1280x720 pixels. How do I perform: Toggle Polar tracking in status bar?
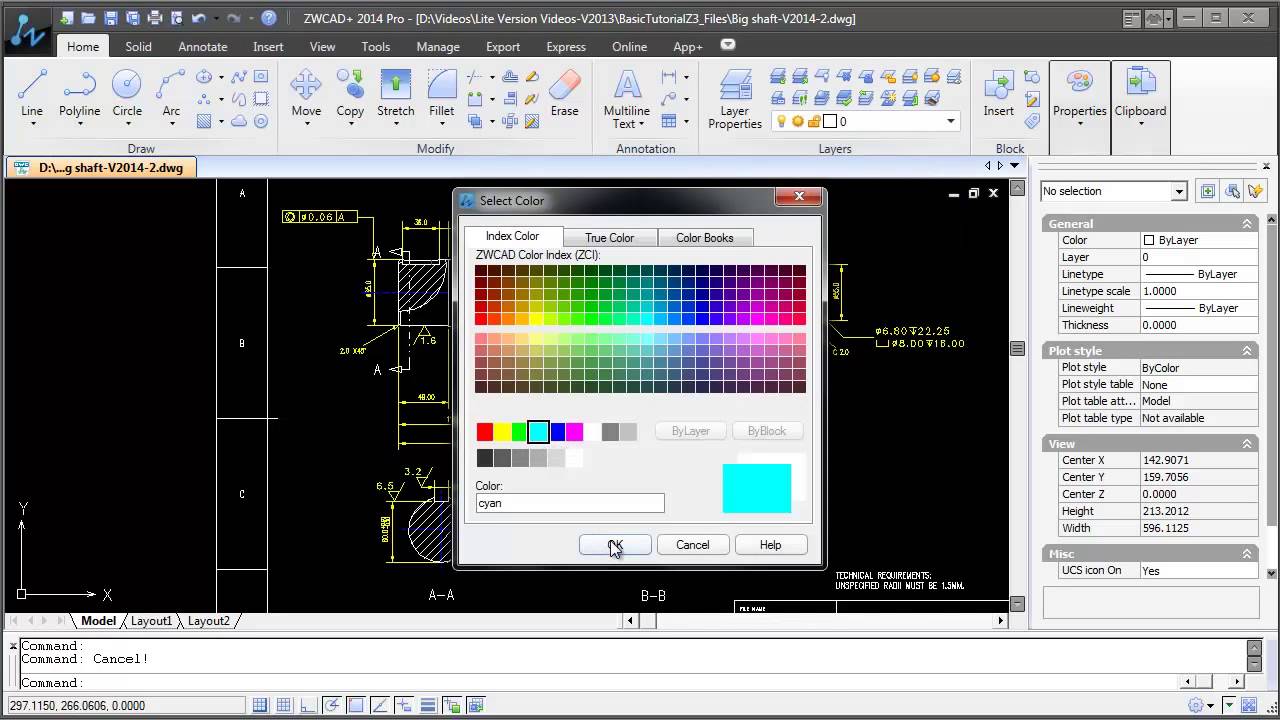click(332, 705)
